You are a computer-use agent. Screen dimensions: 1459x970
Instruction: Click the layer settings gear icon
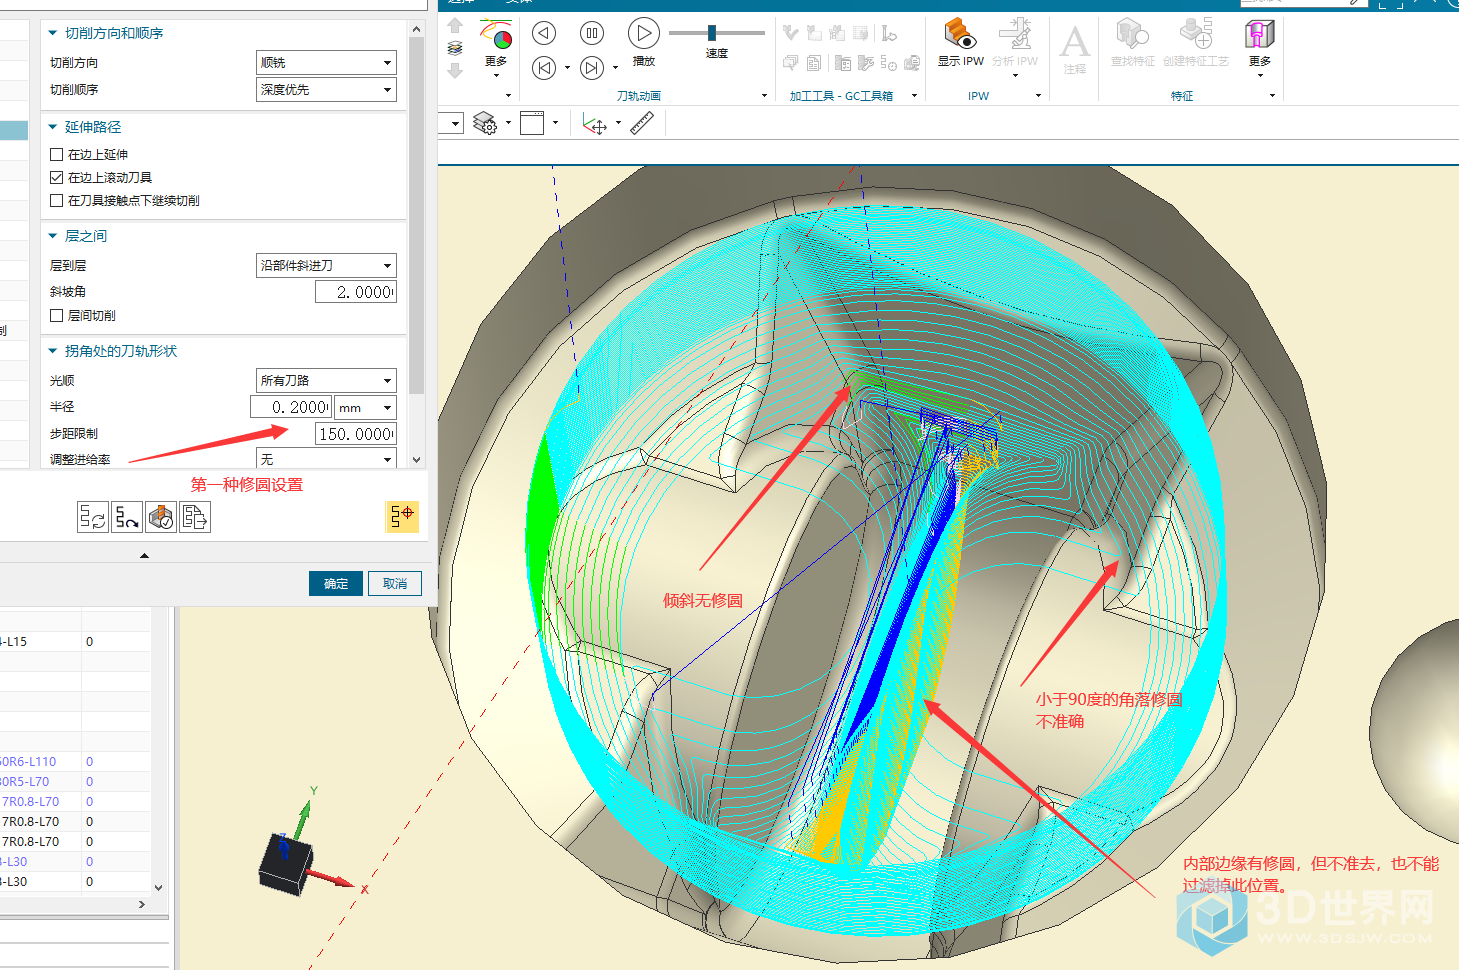tap(485, 124)
